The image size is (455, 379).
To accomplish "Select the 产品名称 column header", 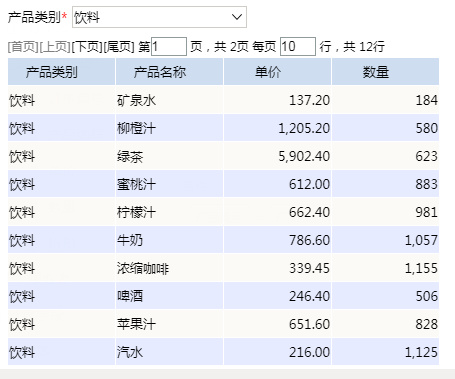I will [x=169, y=72].
